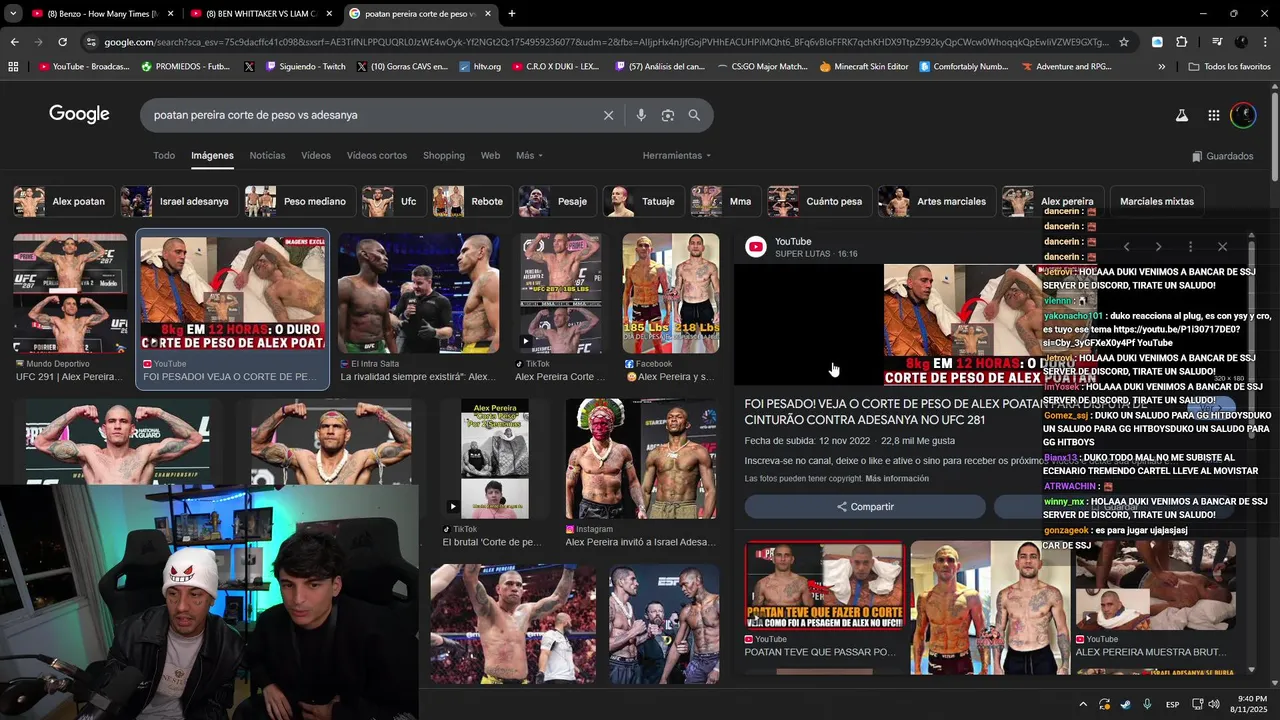Open the Todos los favoritos folder
Viewport: 1280px width, 720px height.
1230,66
